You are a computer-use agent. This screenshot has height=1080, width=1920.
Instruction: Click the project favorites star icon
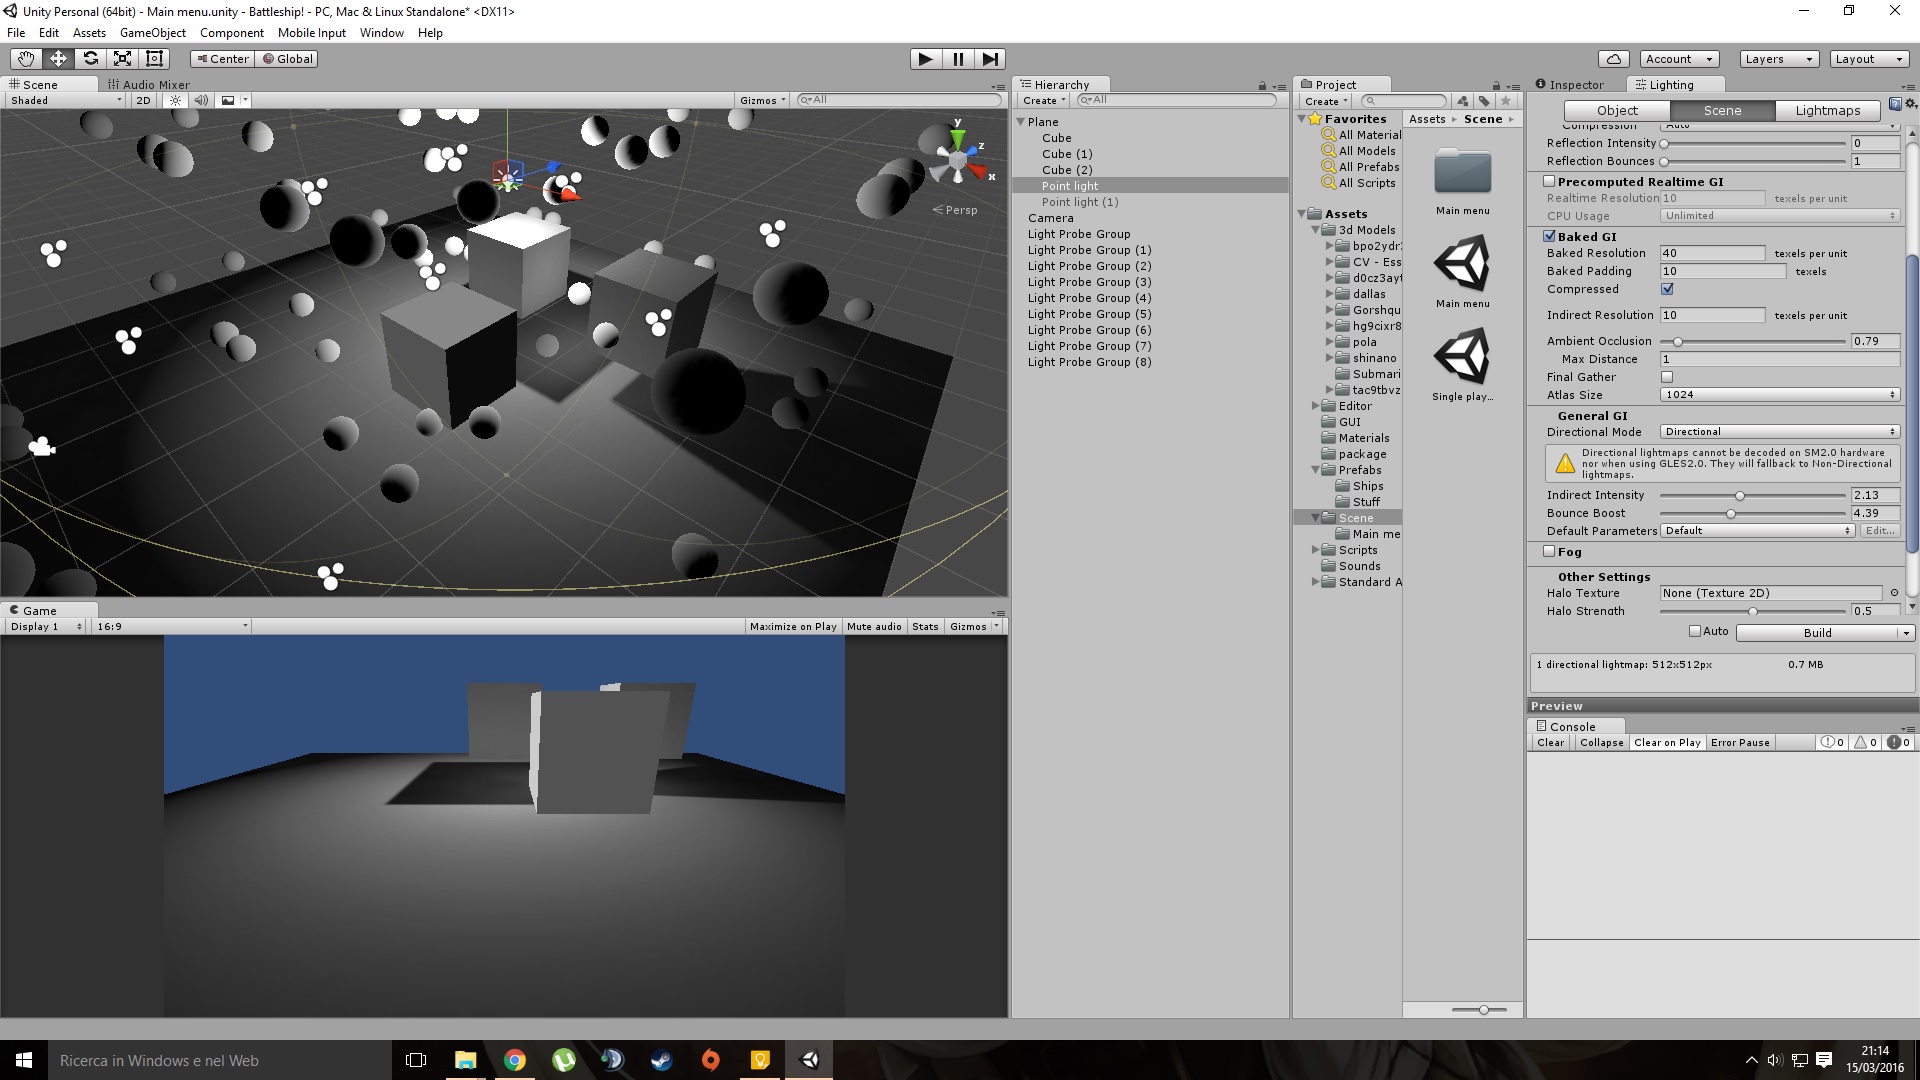tap(1506, 101)
